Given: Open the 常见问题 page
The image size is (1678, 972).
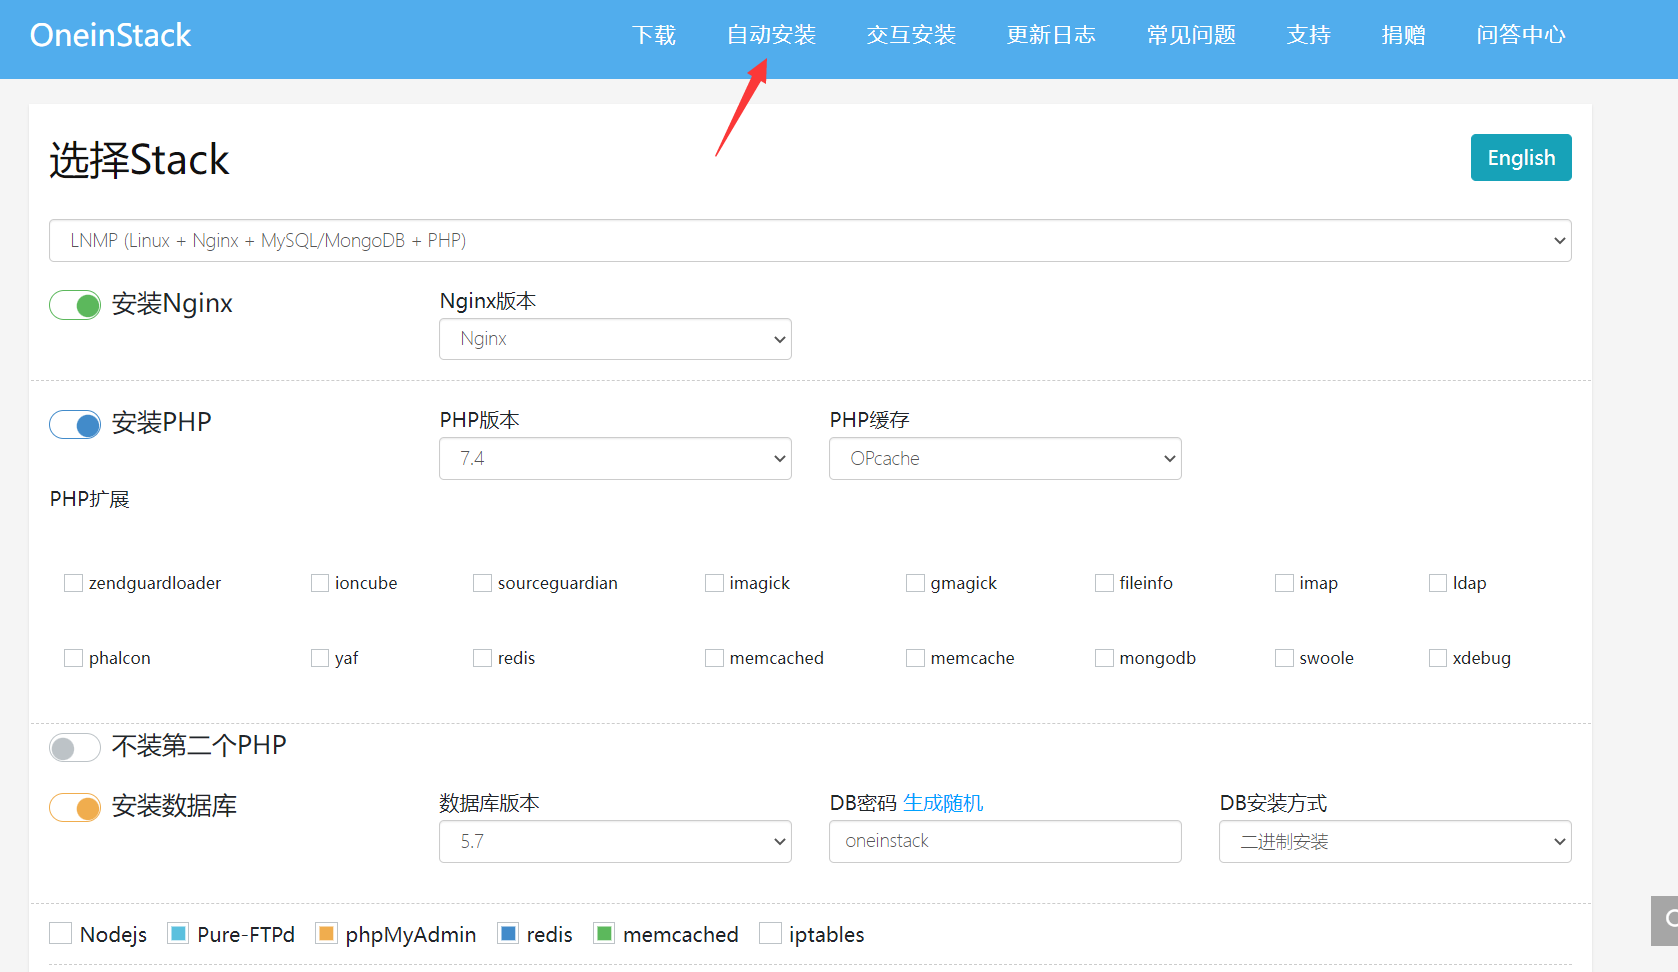Looking at the screenshot, I should [1191, 35].
